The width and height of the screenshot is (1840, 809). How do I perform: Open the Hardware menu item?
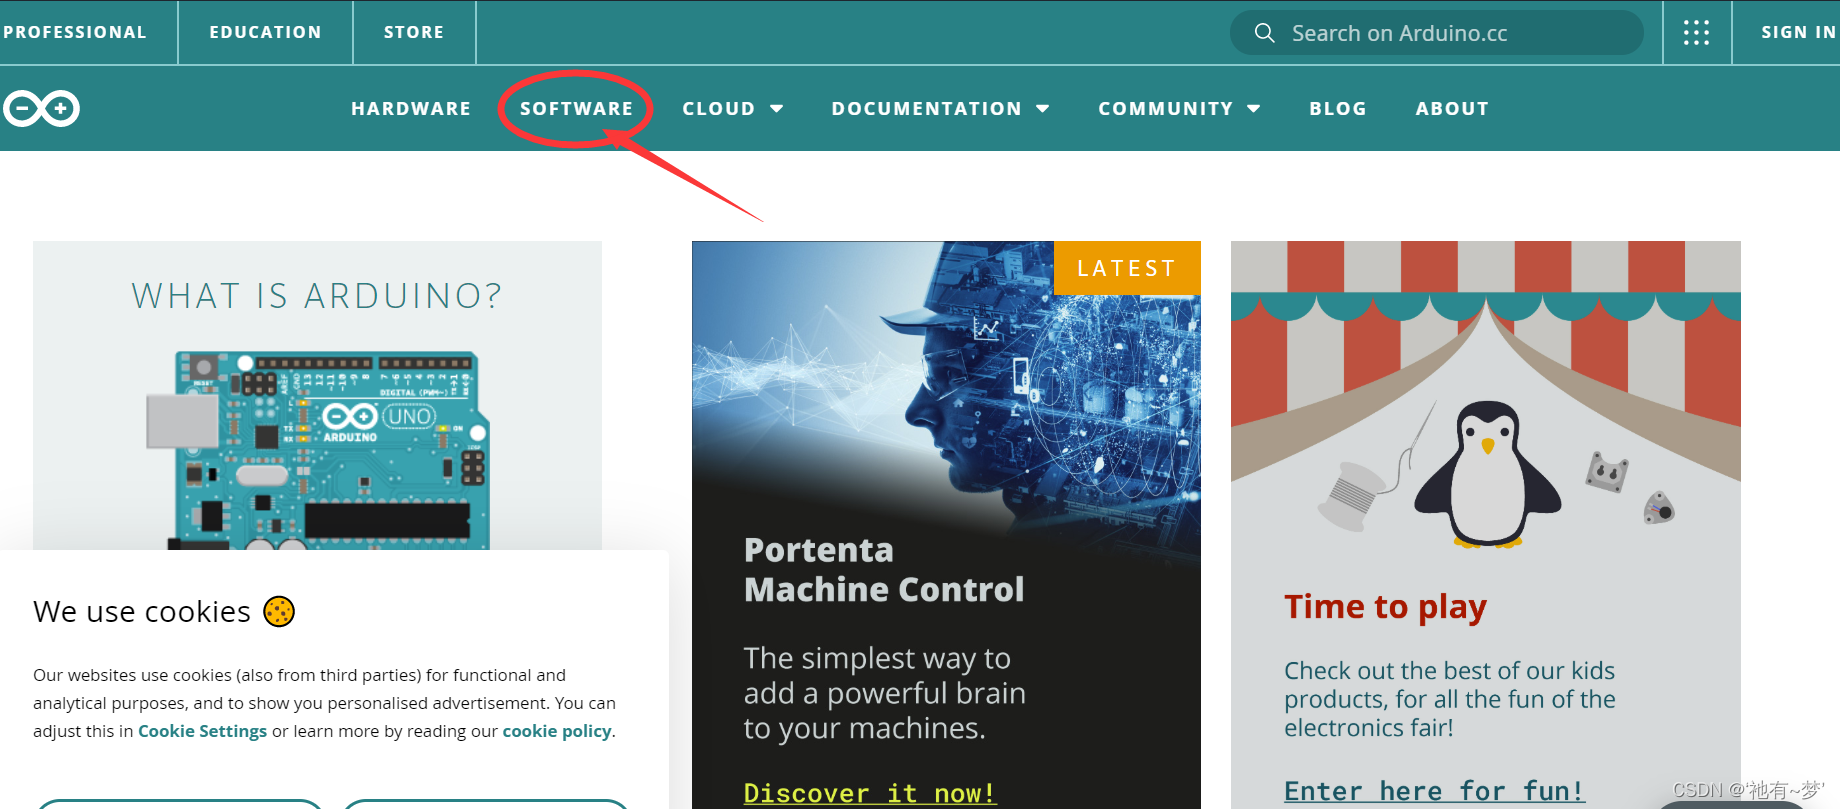[x=411, y=108]
